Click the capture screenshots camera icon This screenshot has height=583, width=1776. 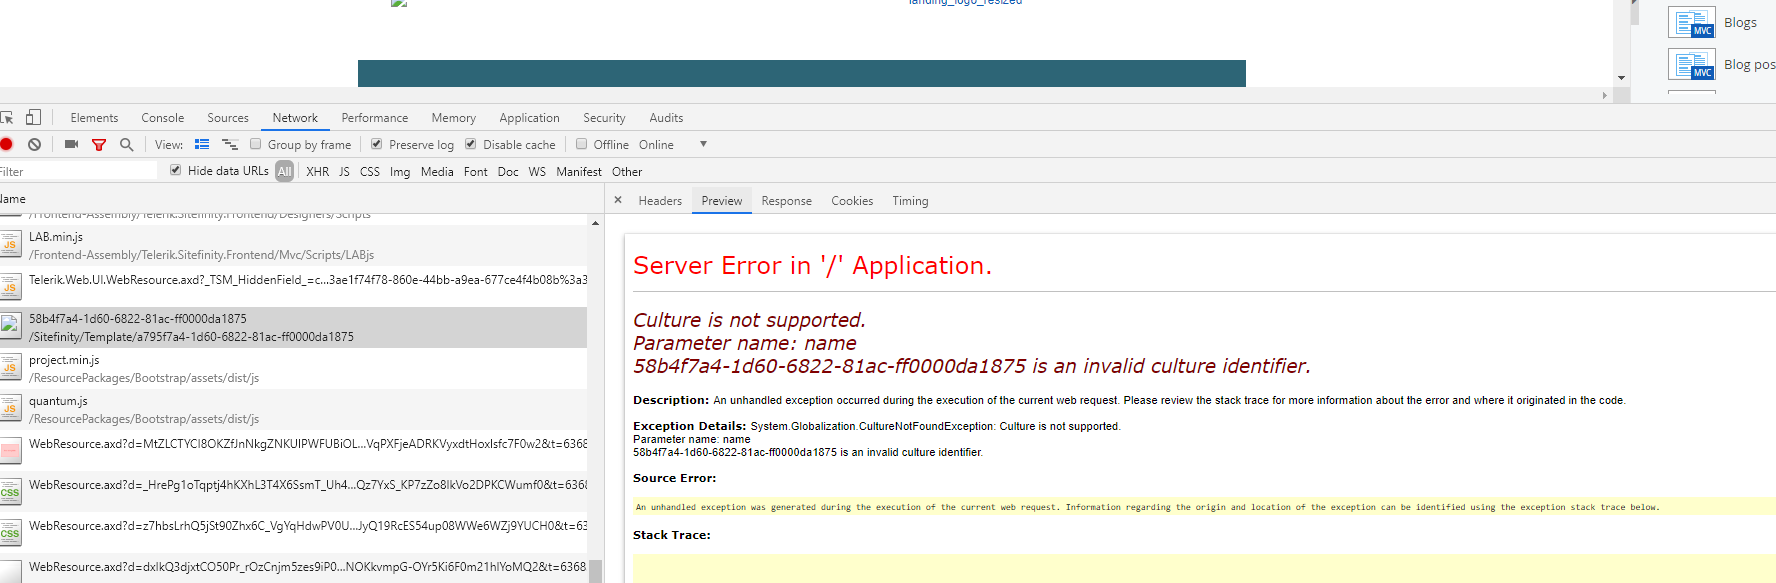point(71,144)
